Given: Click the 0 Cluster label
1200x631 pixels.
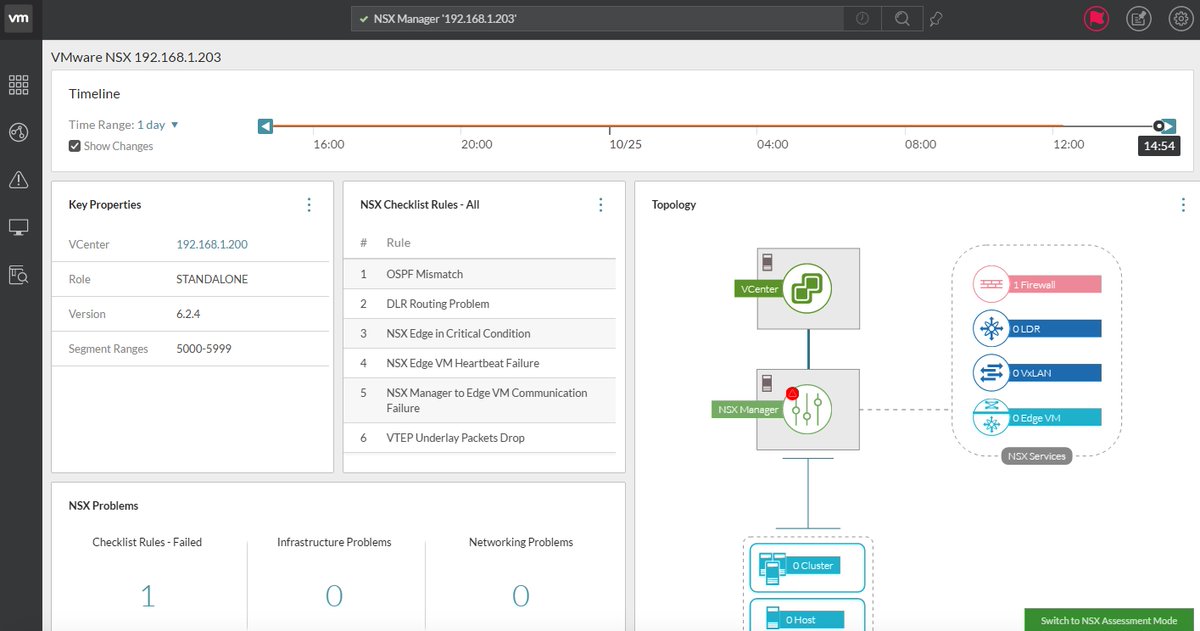Looking at the screenshot, I should pyautogui.click(x=813, y=565).
